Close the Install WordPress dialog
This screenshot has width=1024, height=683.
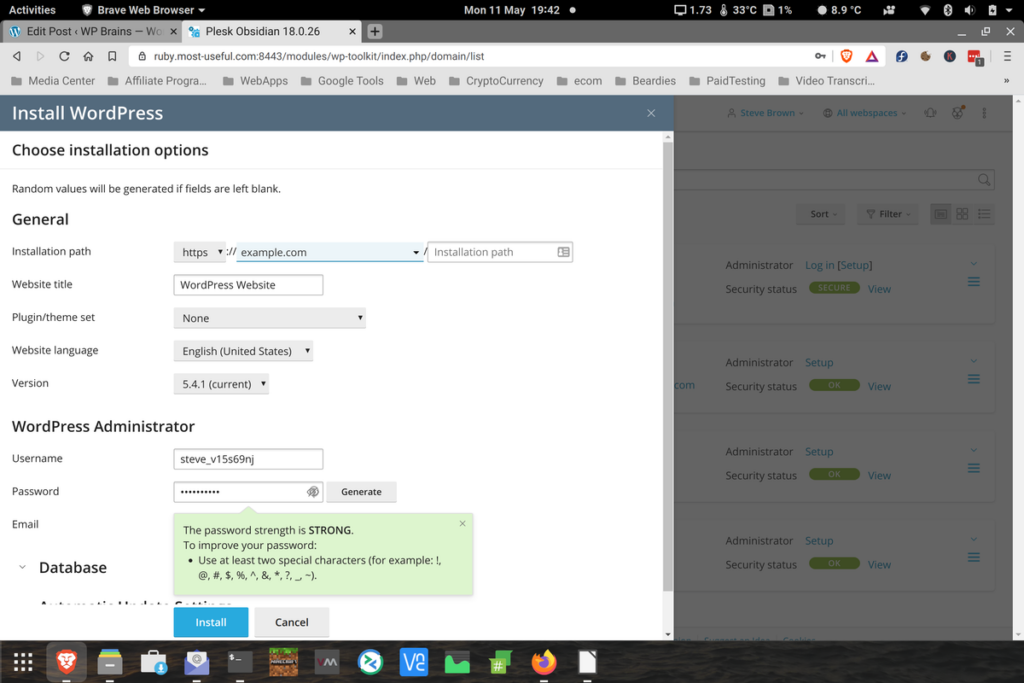coord(651,113)
